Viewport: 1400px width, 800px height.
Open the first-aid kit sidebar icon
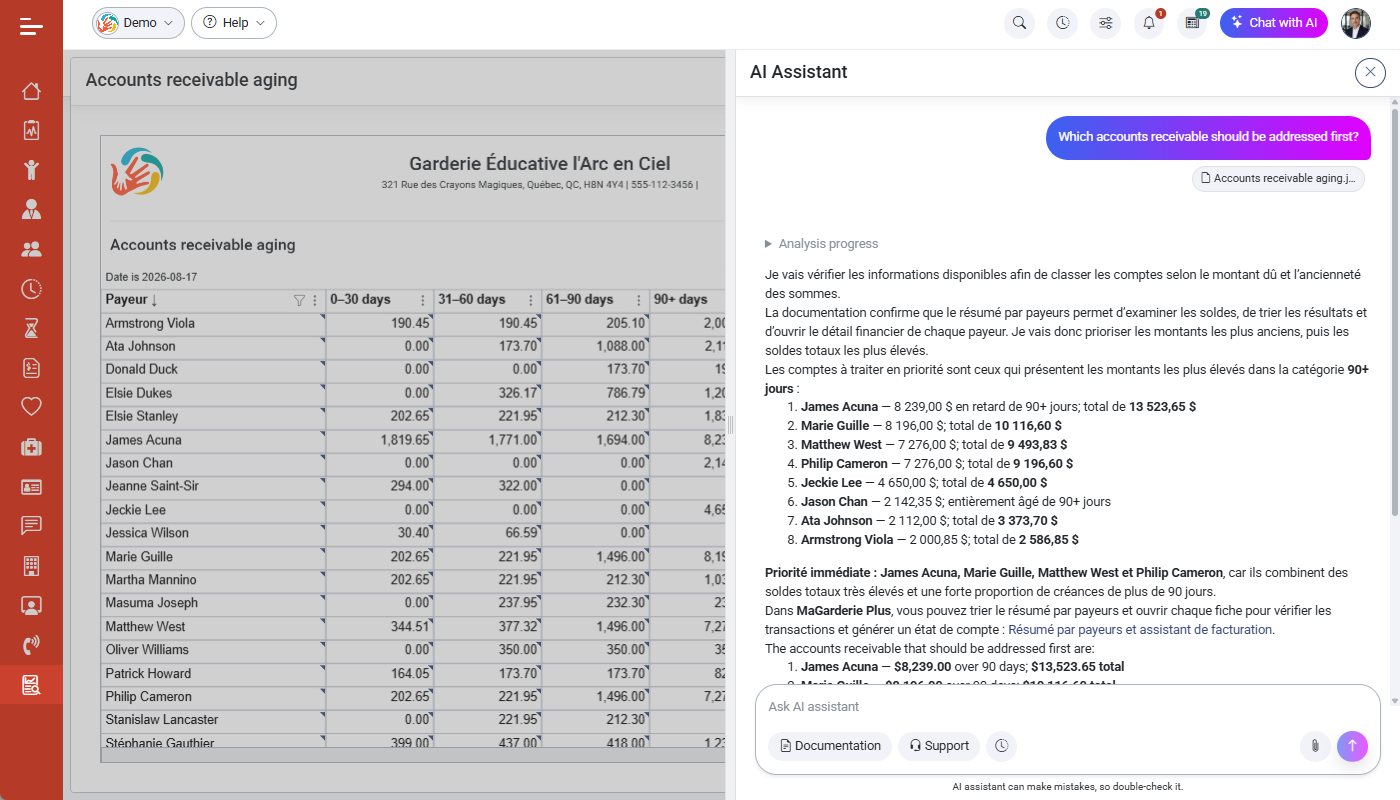tap(31, 447)
